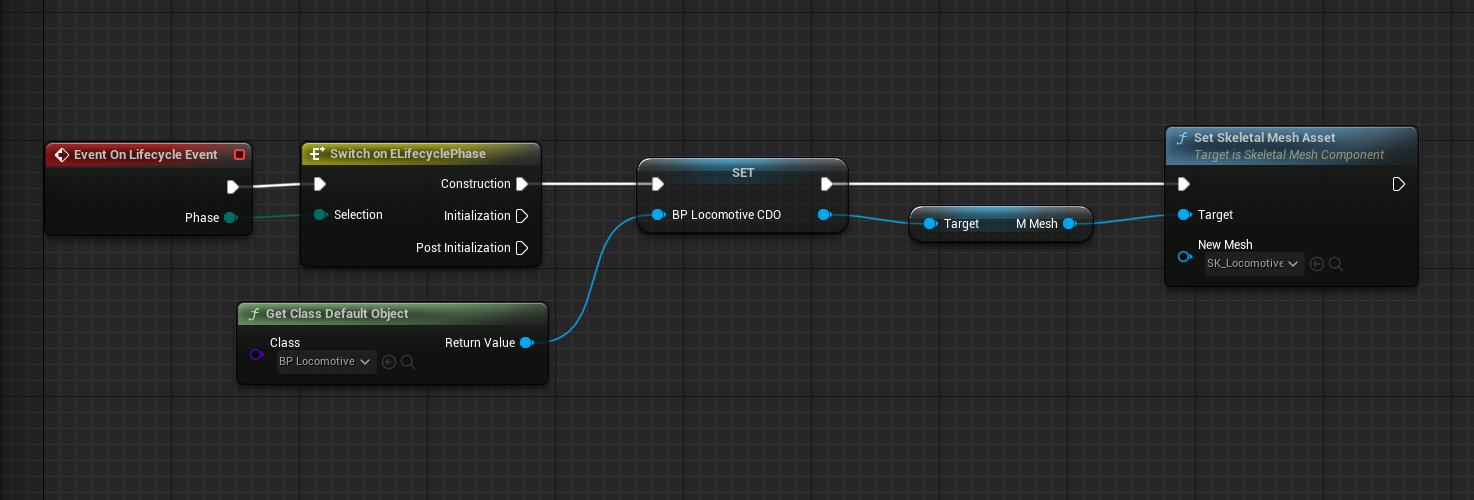Click the Event node's execution output pin
Screen dimensions: 1474x500
(x=232, y=186)
